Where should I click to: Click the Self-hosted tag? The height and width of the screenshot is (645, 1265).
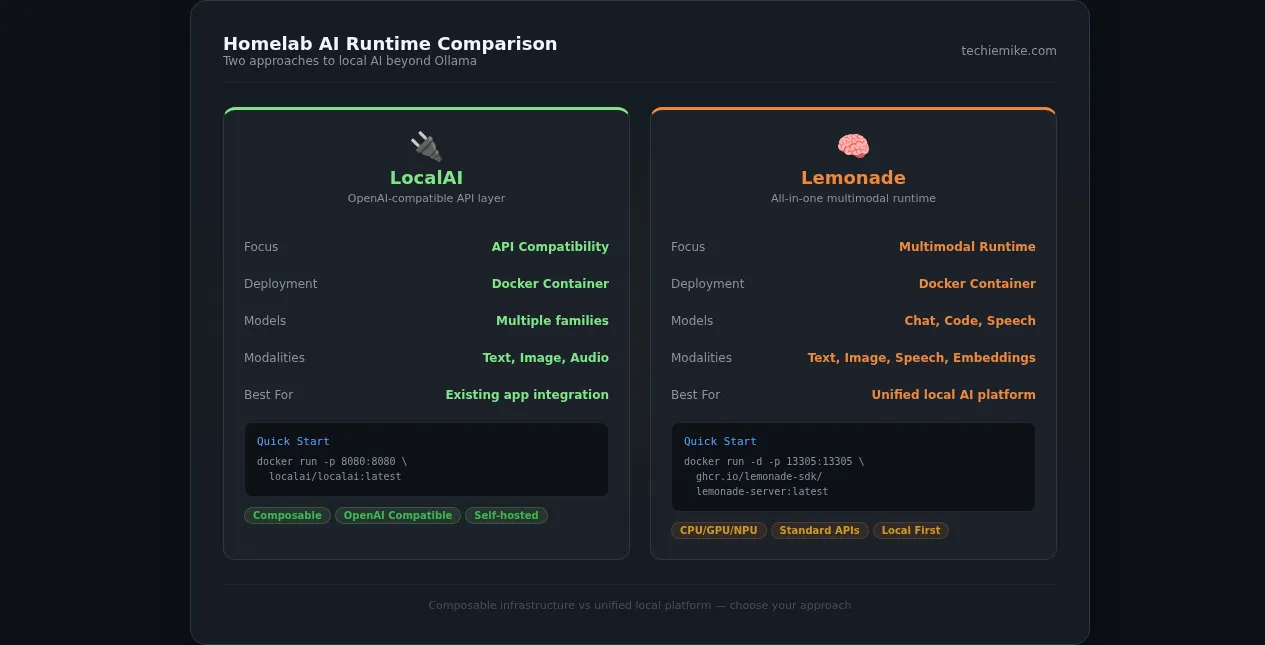(506, 516)
